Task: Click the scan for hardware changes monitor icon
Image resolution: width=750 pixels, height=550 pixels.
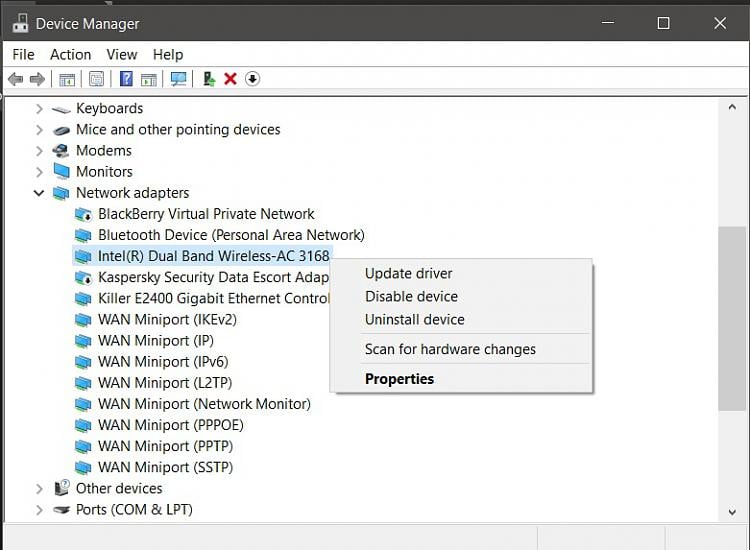Action: coord(178,79)
